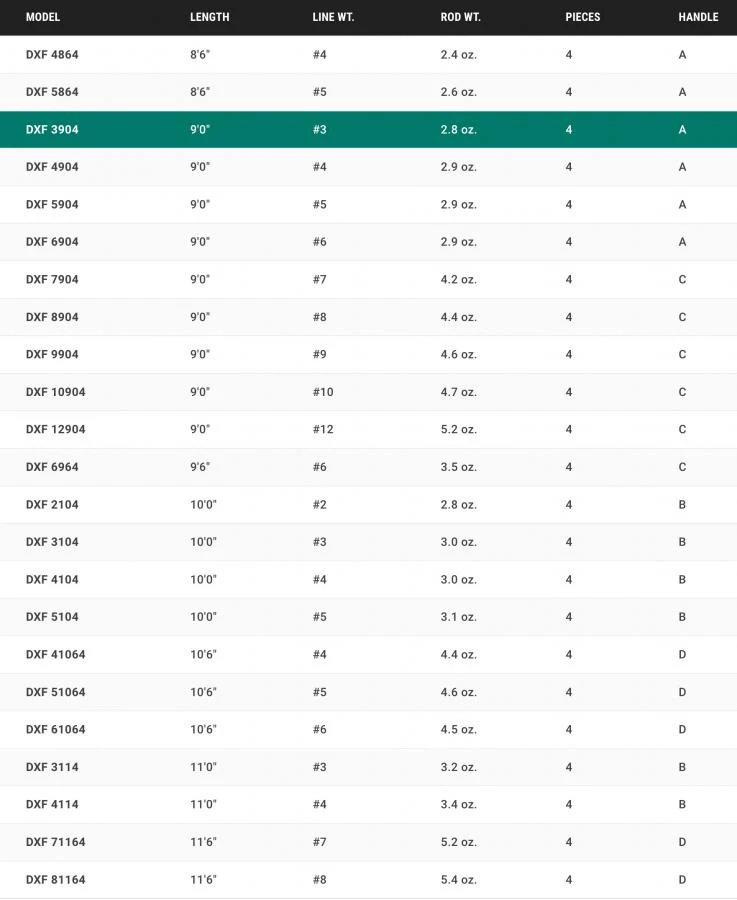Image resolution: width=737 pixels, height=900 pixels.
Task: Click the #9 line weight cell
Action: point(320,355)
